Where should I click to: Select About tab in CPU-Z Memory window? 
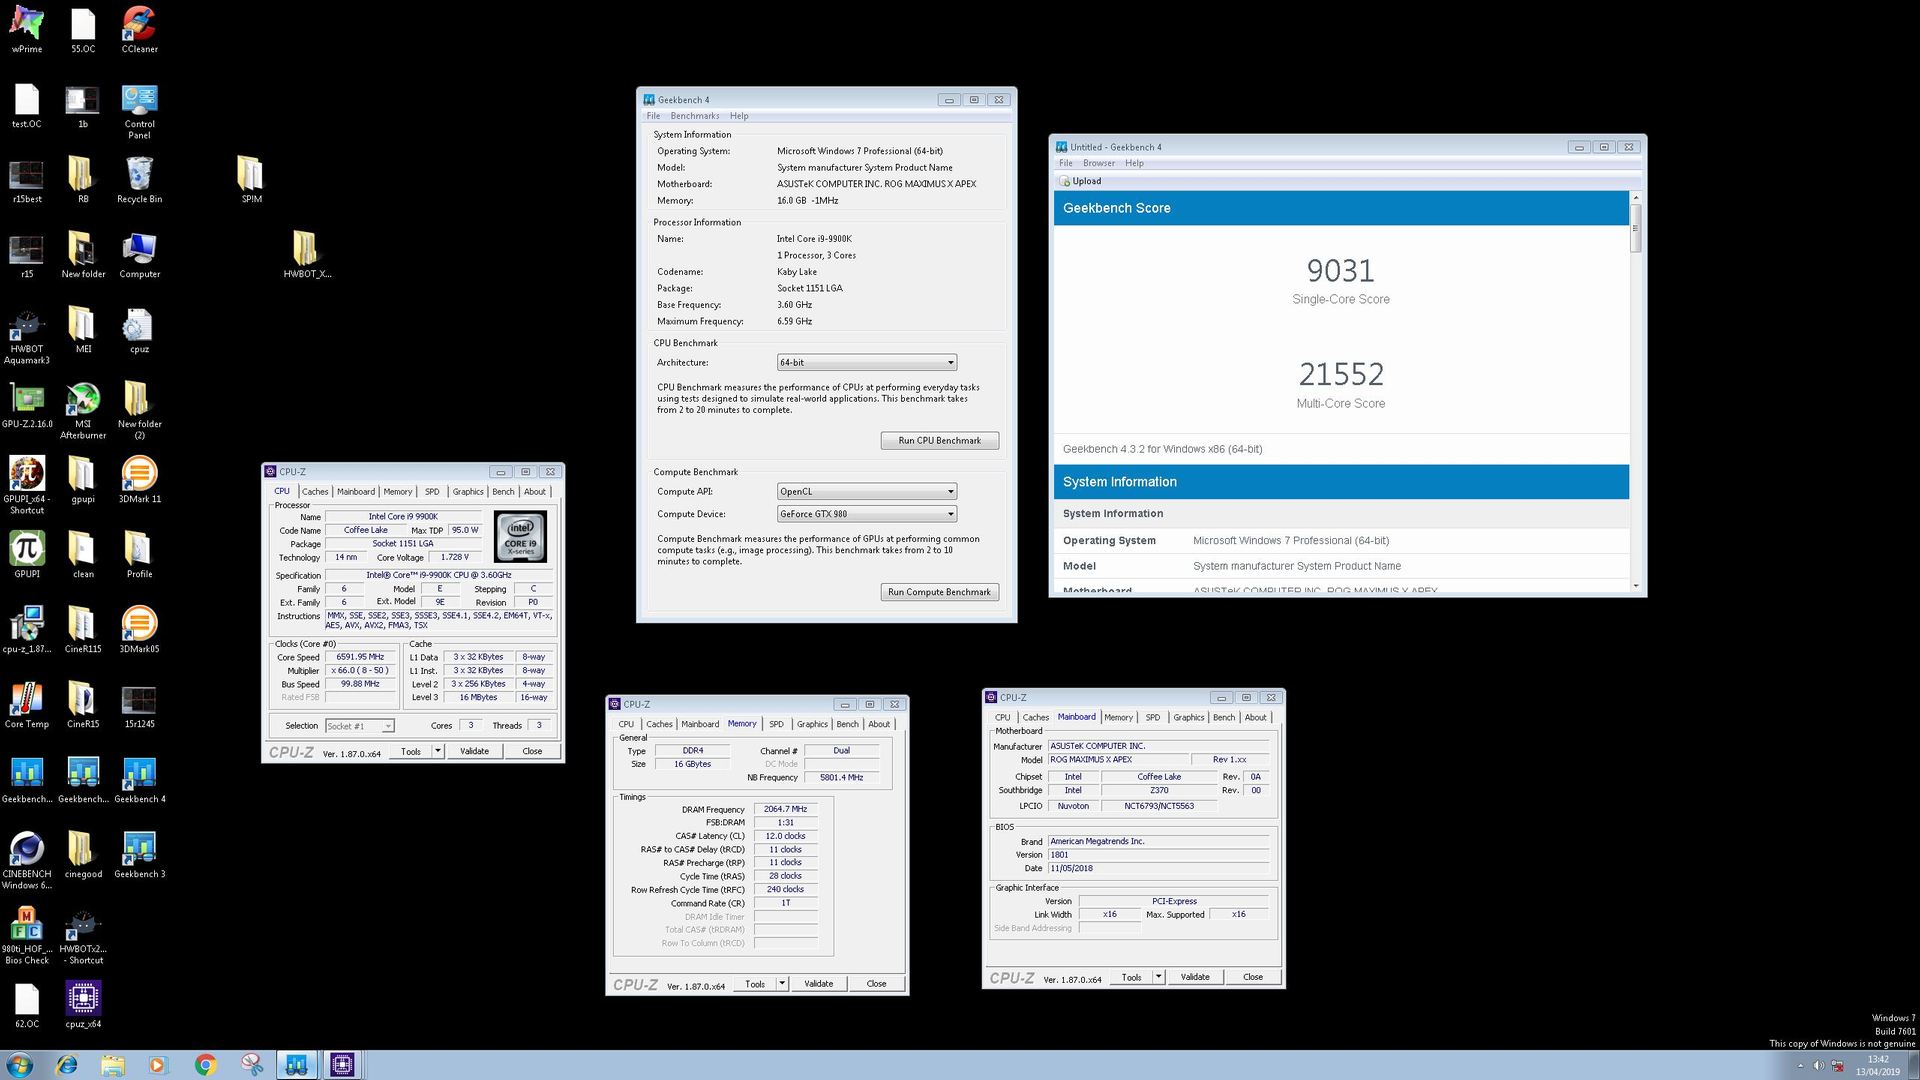879,724
